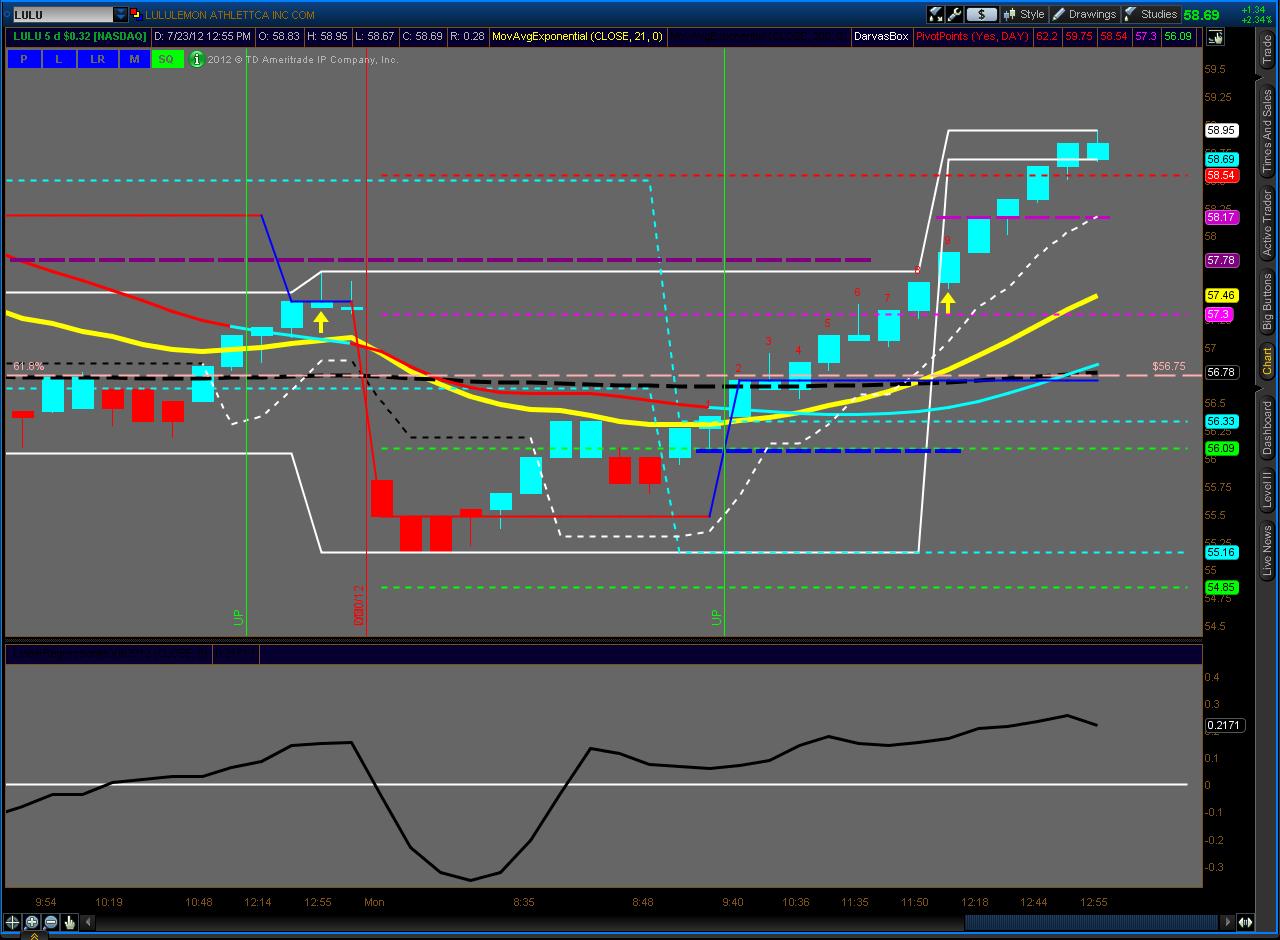Click the MovAvgExponential (CLOSE, 21, 0) label
The height and width of the screenshot is (940, 1280).
pyautogui.click(x=577, y=37)
